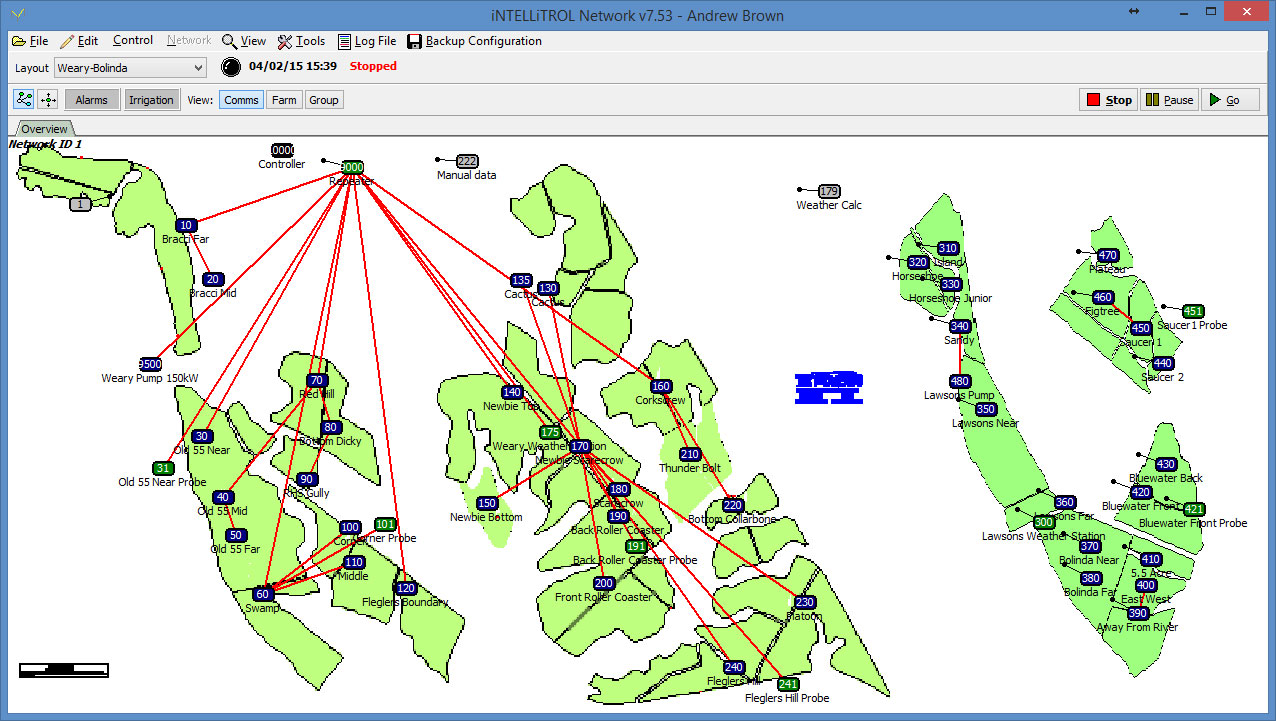Click the clock icon beside the date
Viewport: 1276px width, 721px height.
(x=231, y=67)
